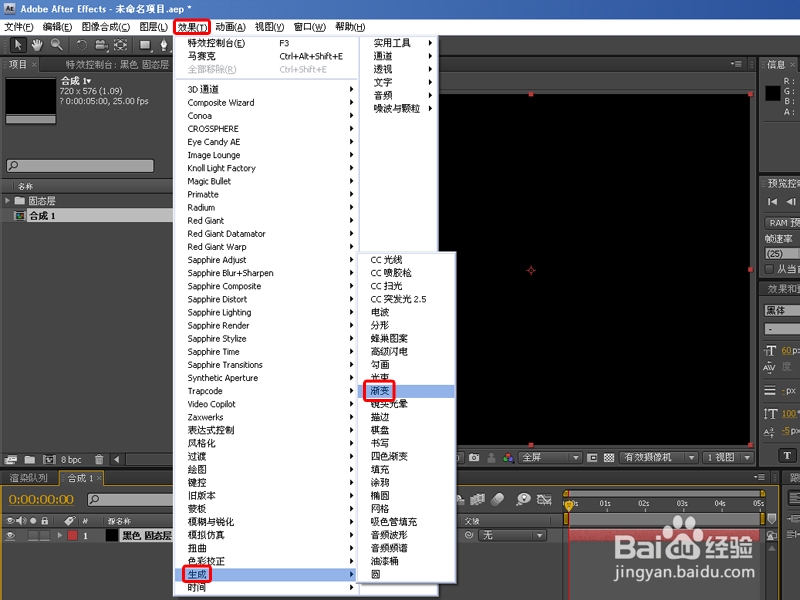This screenshot has height=600, width=800.
Task: Open the viewer panel options menu icon
Action: pyautogui.click(x=736, y=64)
